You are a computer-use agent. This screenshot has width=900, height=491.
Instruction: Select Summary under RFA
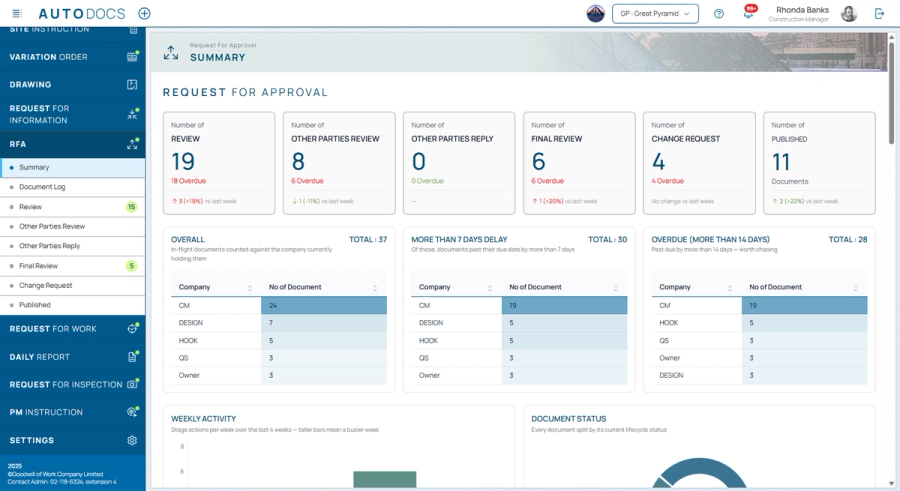[x=72, y=168]
